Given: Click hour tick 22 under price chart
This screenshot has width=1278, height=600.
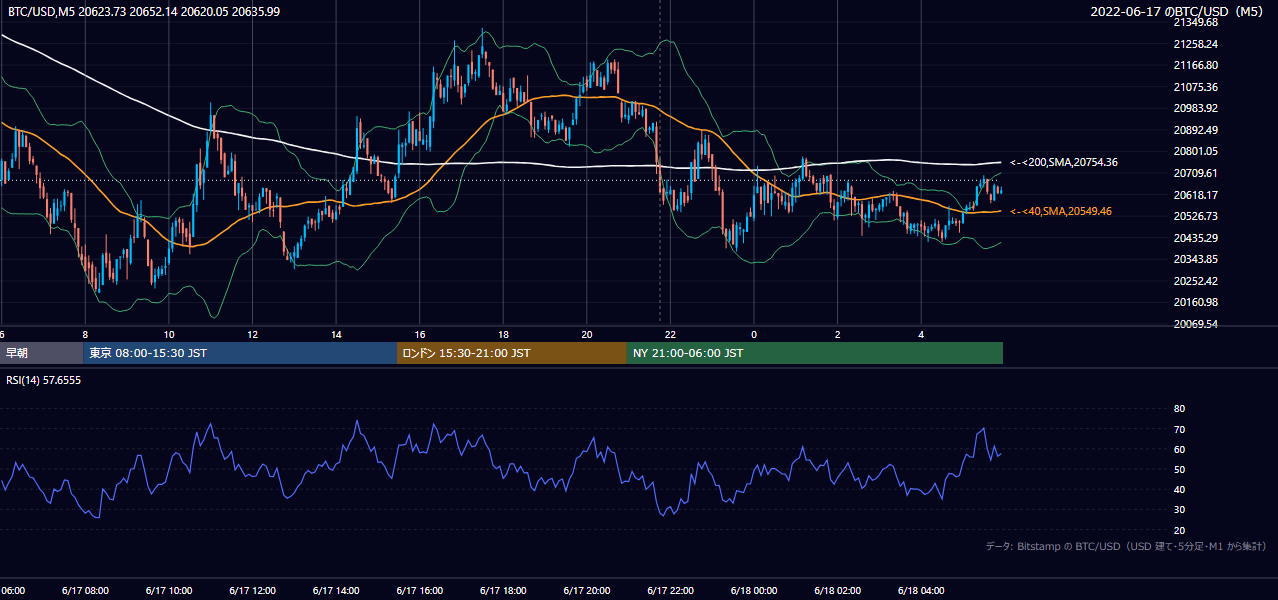Looking at the screenshot, I should [x=671, y=334].
